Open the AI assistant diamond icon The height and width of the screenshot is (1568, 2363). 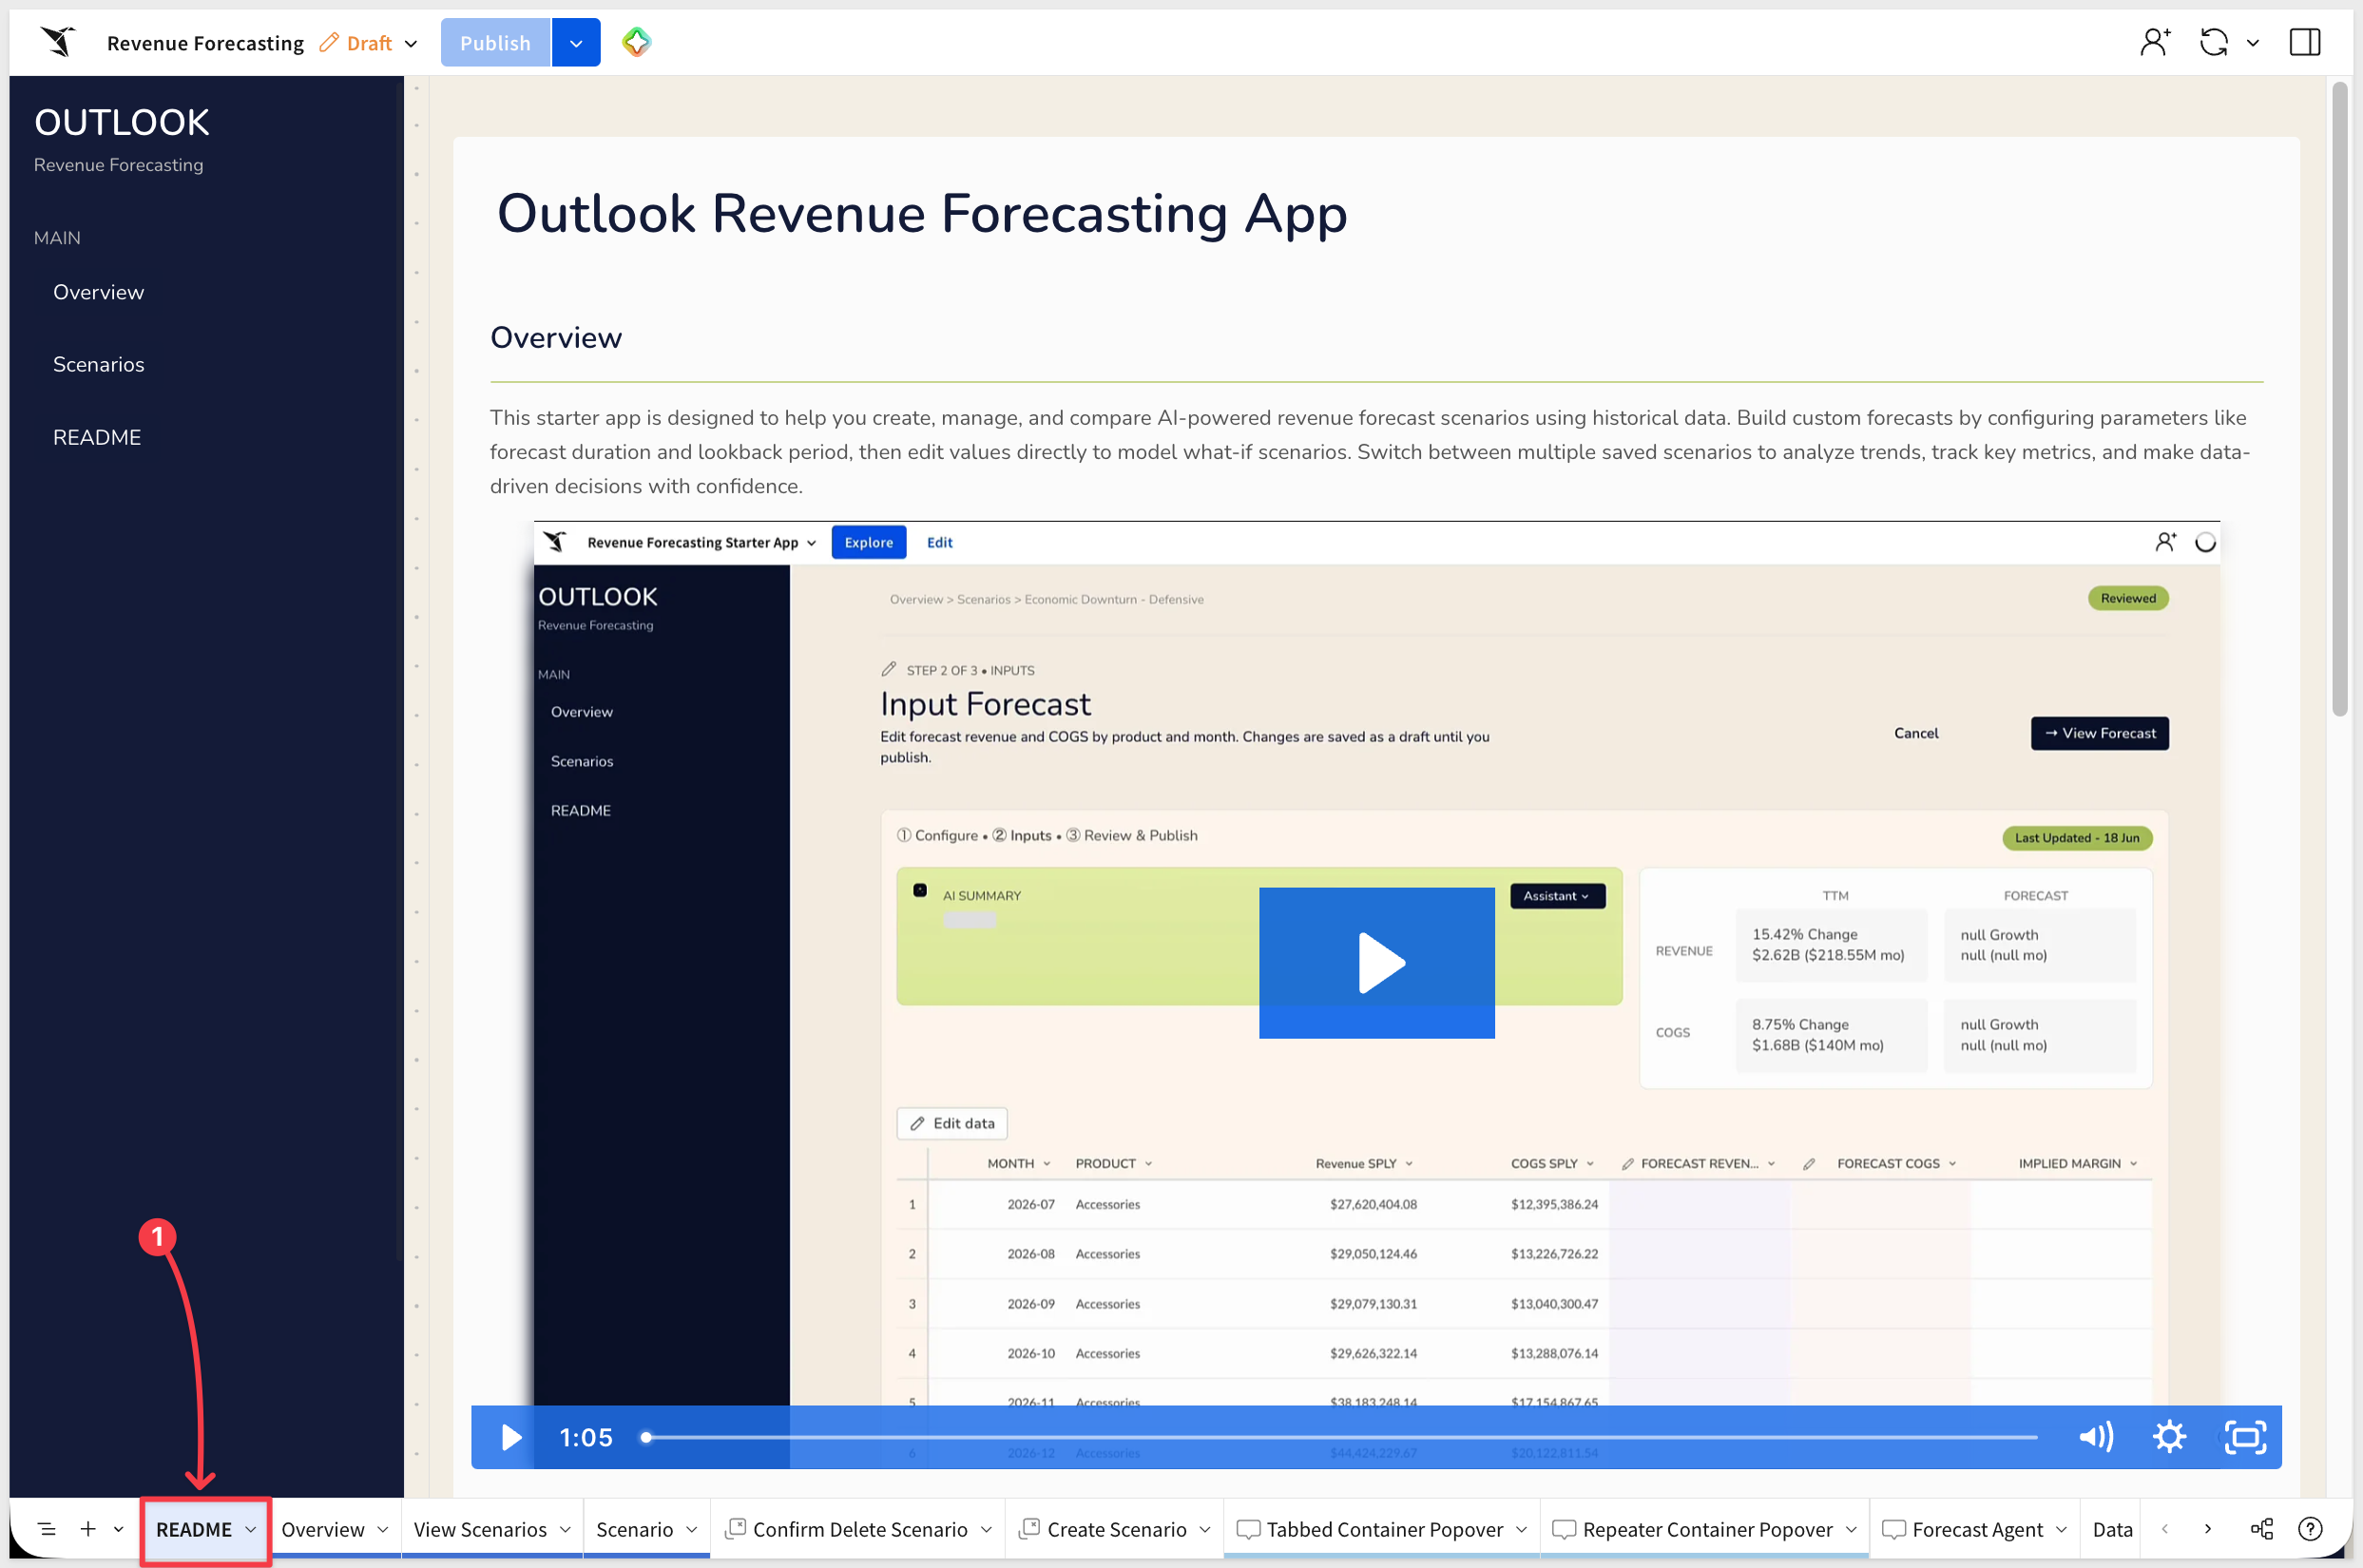click(637, 42)
